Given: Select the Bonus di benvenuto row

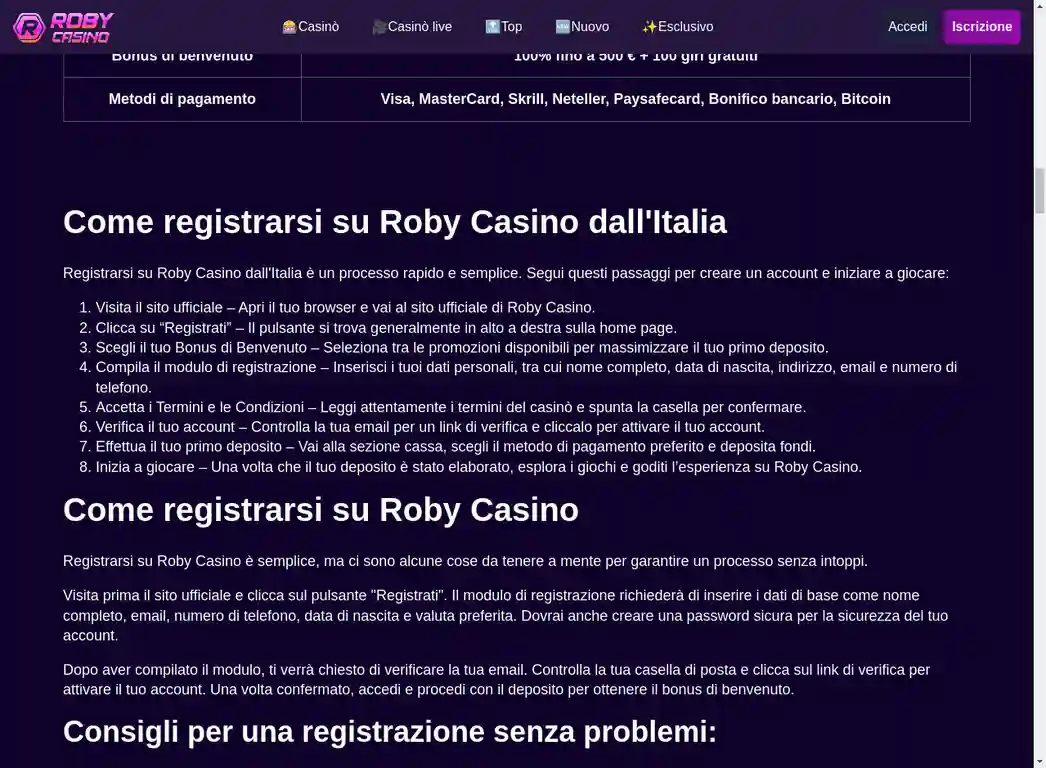Looking at the screenshot, I should tap(181, 55).
